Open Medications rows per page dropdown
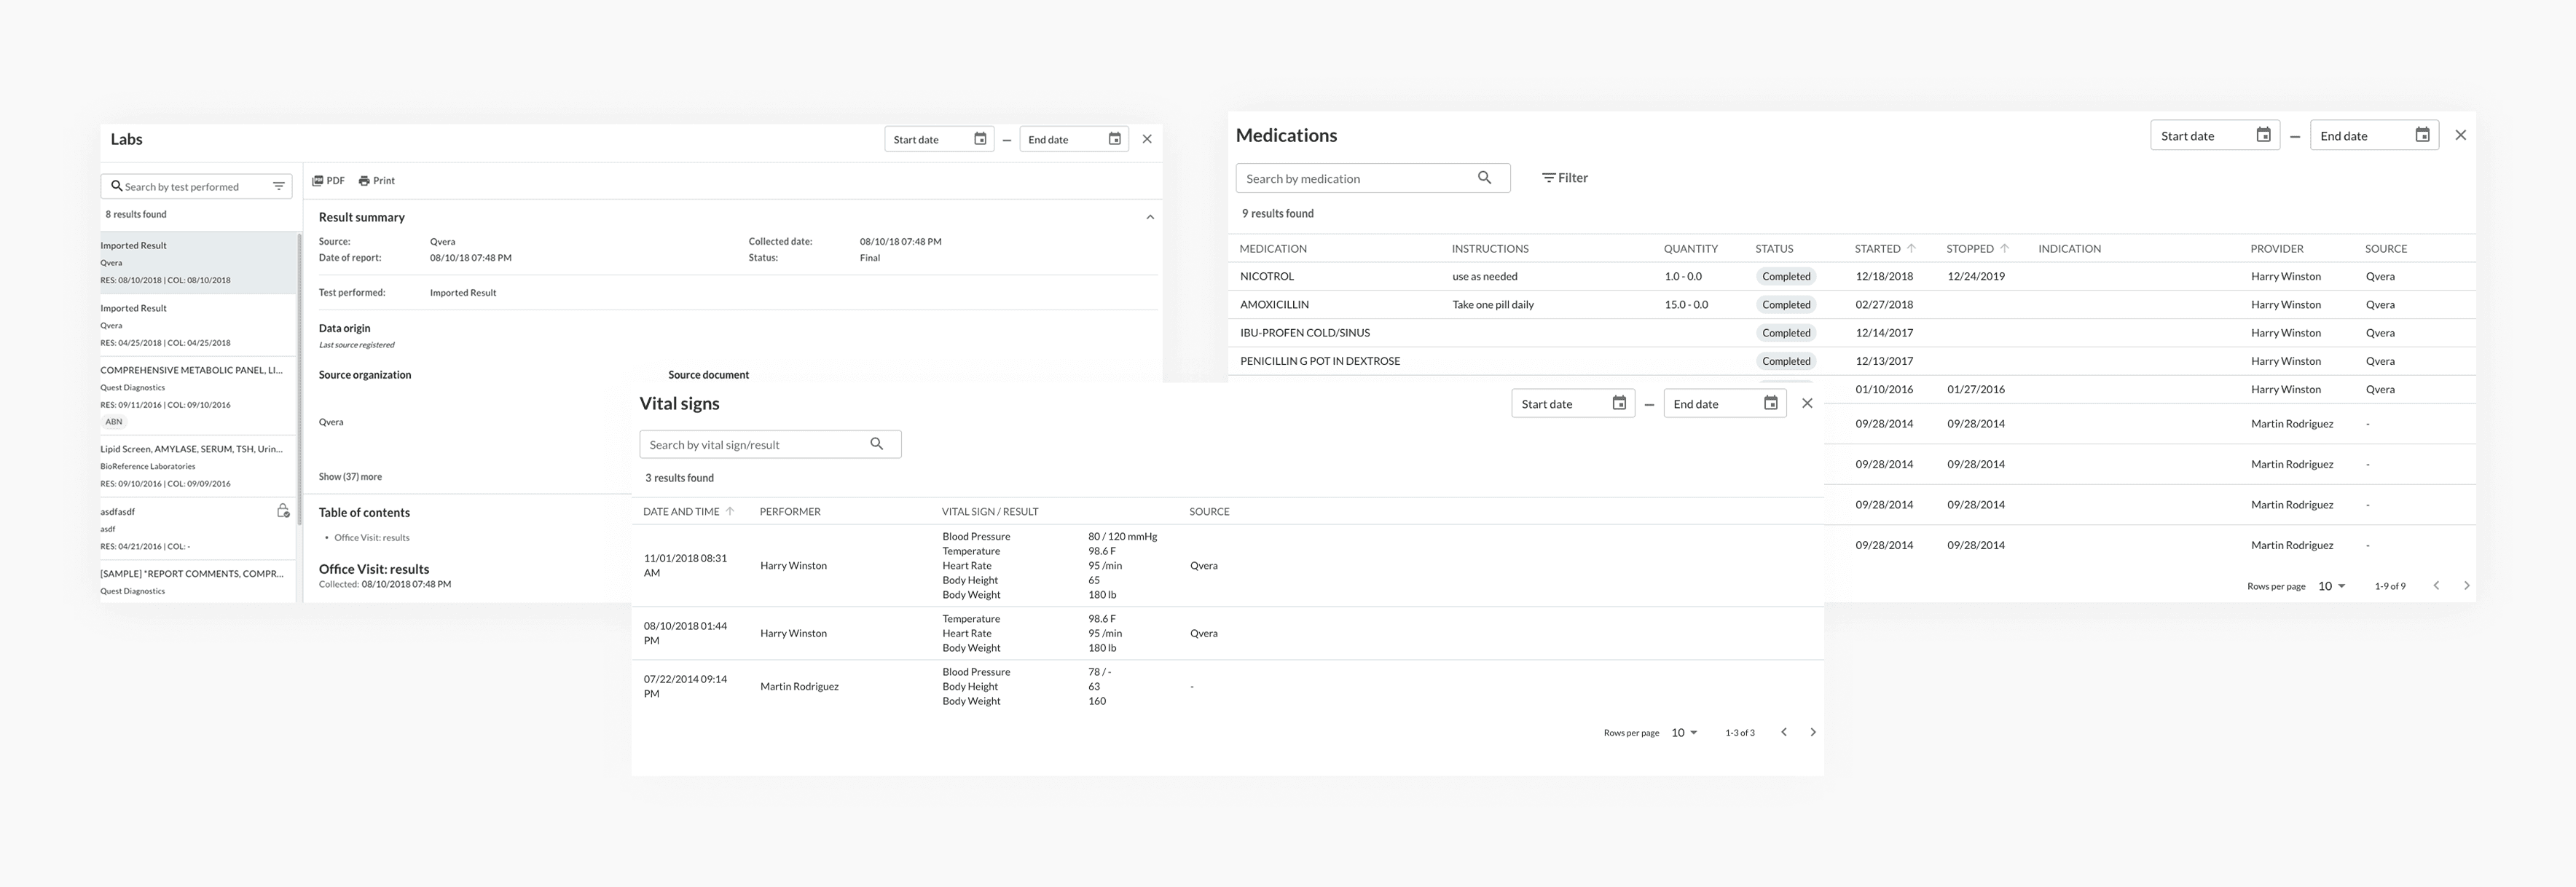The image size is (2576, 887). pyautogui.click(x=2331, y=586)
